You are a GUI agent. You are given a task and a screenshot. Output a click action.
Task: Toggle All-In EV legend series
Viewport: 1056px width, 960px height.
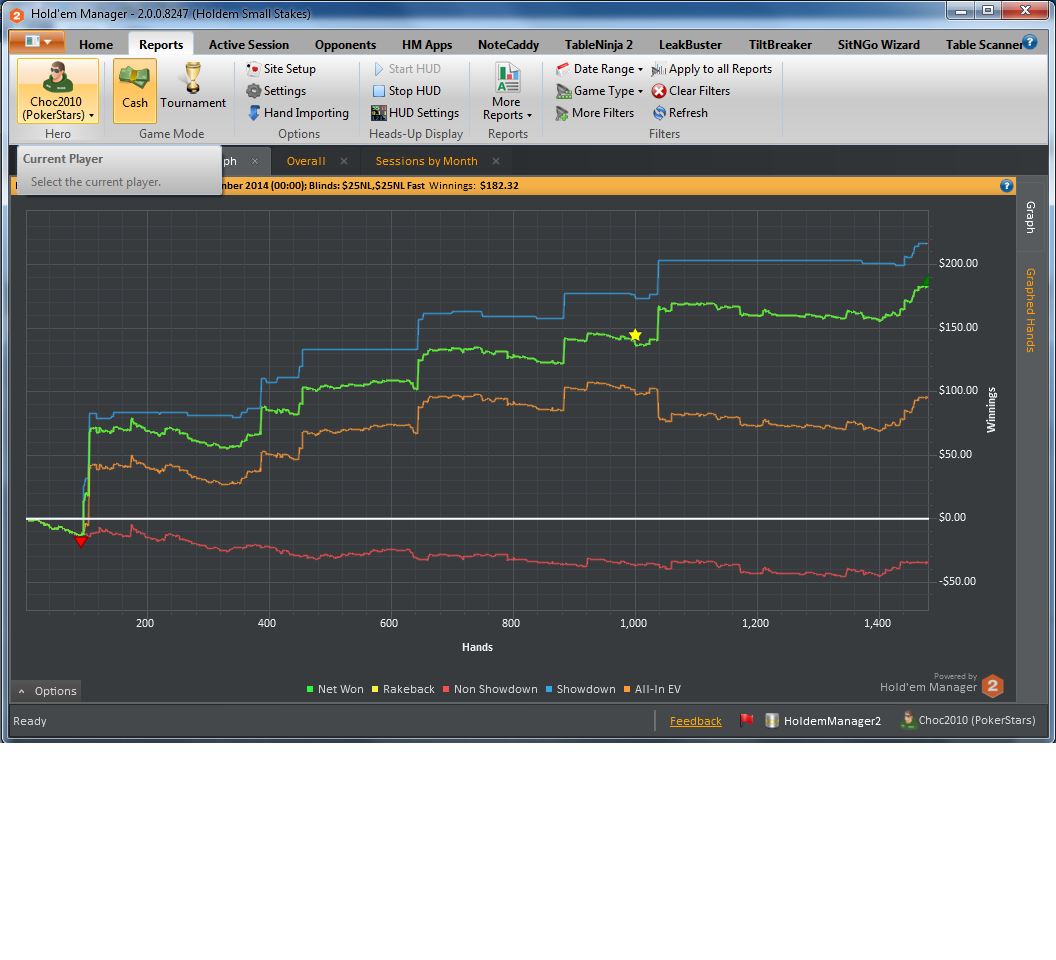coord(652,689)
